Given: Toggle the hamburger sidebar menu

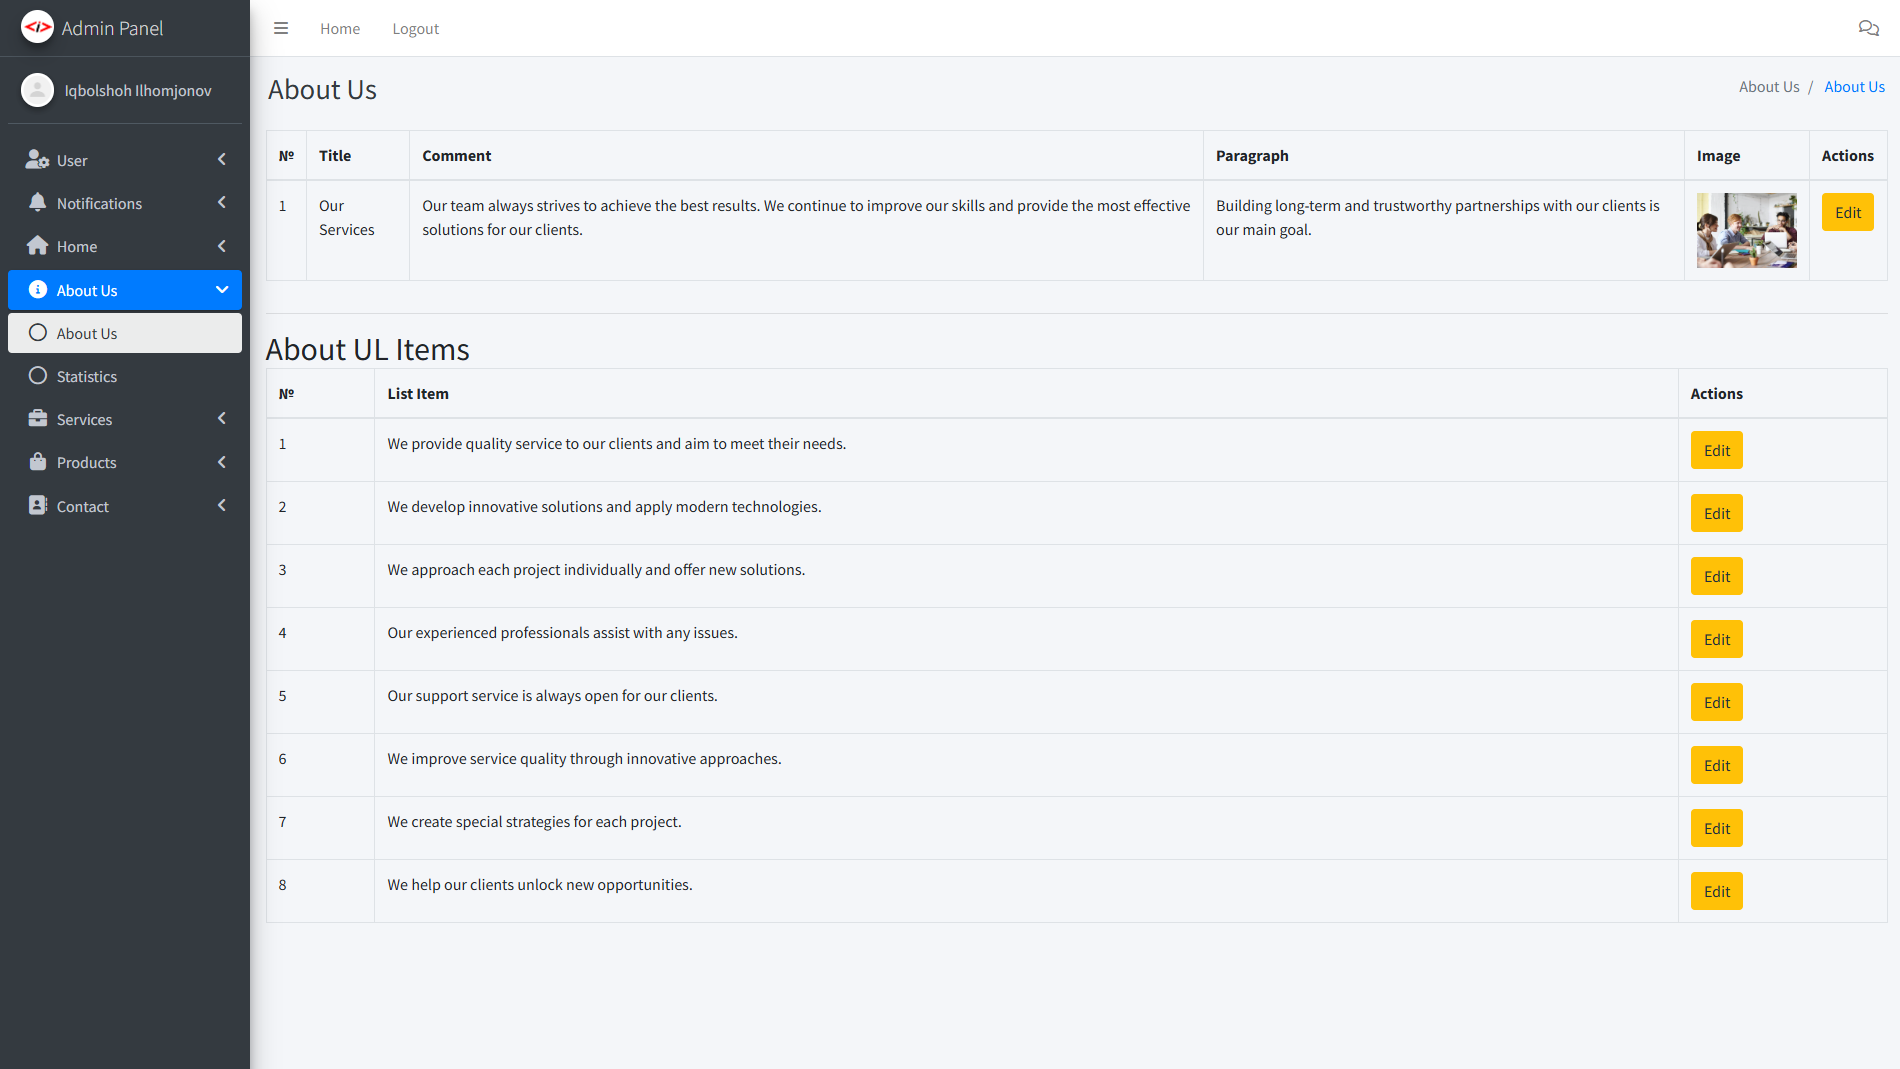Looking at the screenshot, I should coord(281,28).
